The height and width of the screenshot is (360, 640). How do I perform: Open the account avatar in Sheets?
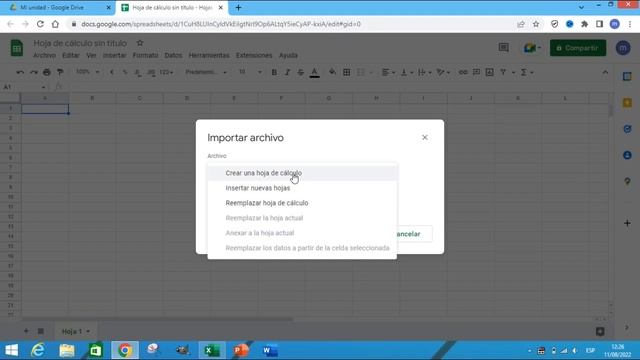tap(623, 48)
